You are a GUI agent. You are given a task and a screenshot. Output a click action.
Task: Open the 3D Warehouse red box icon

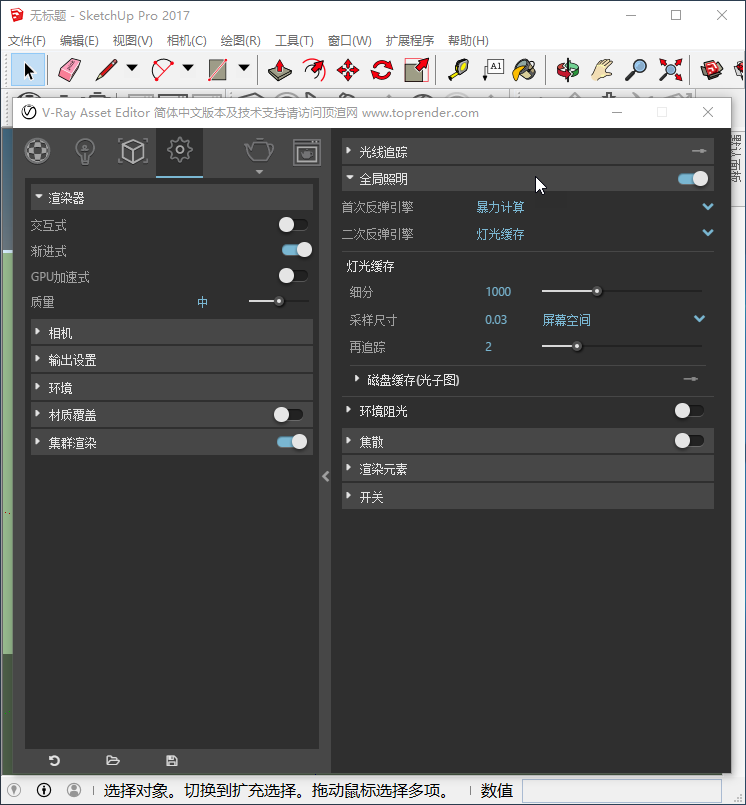712,69
